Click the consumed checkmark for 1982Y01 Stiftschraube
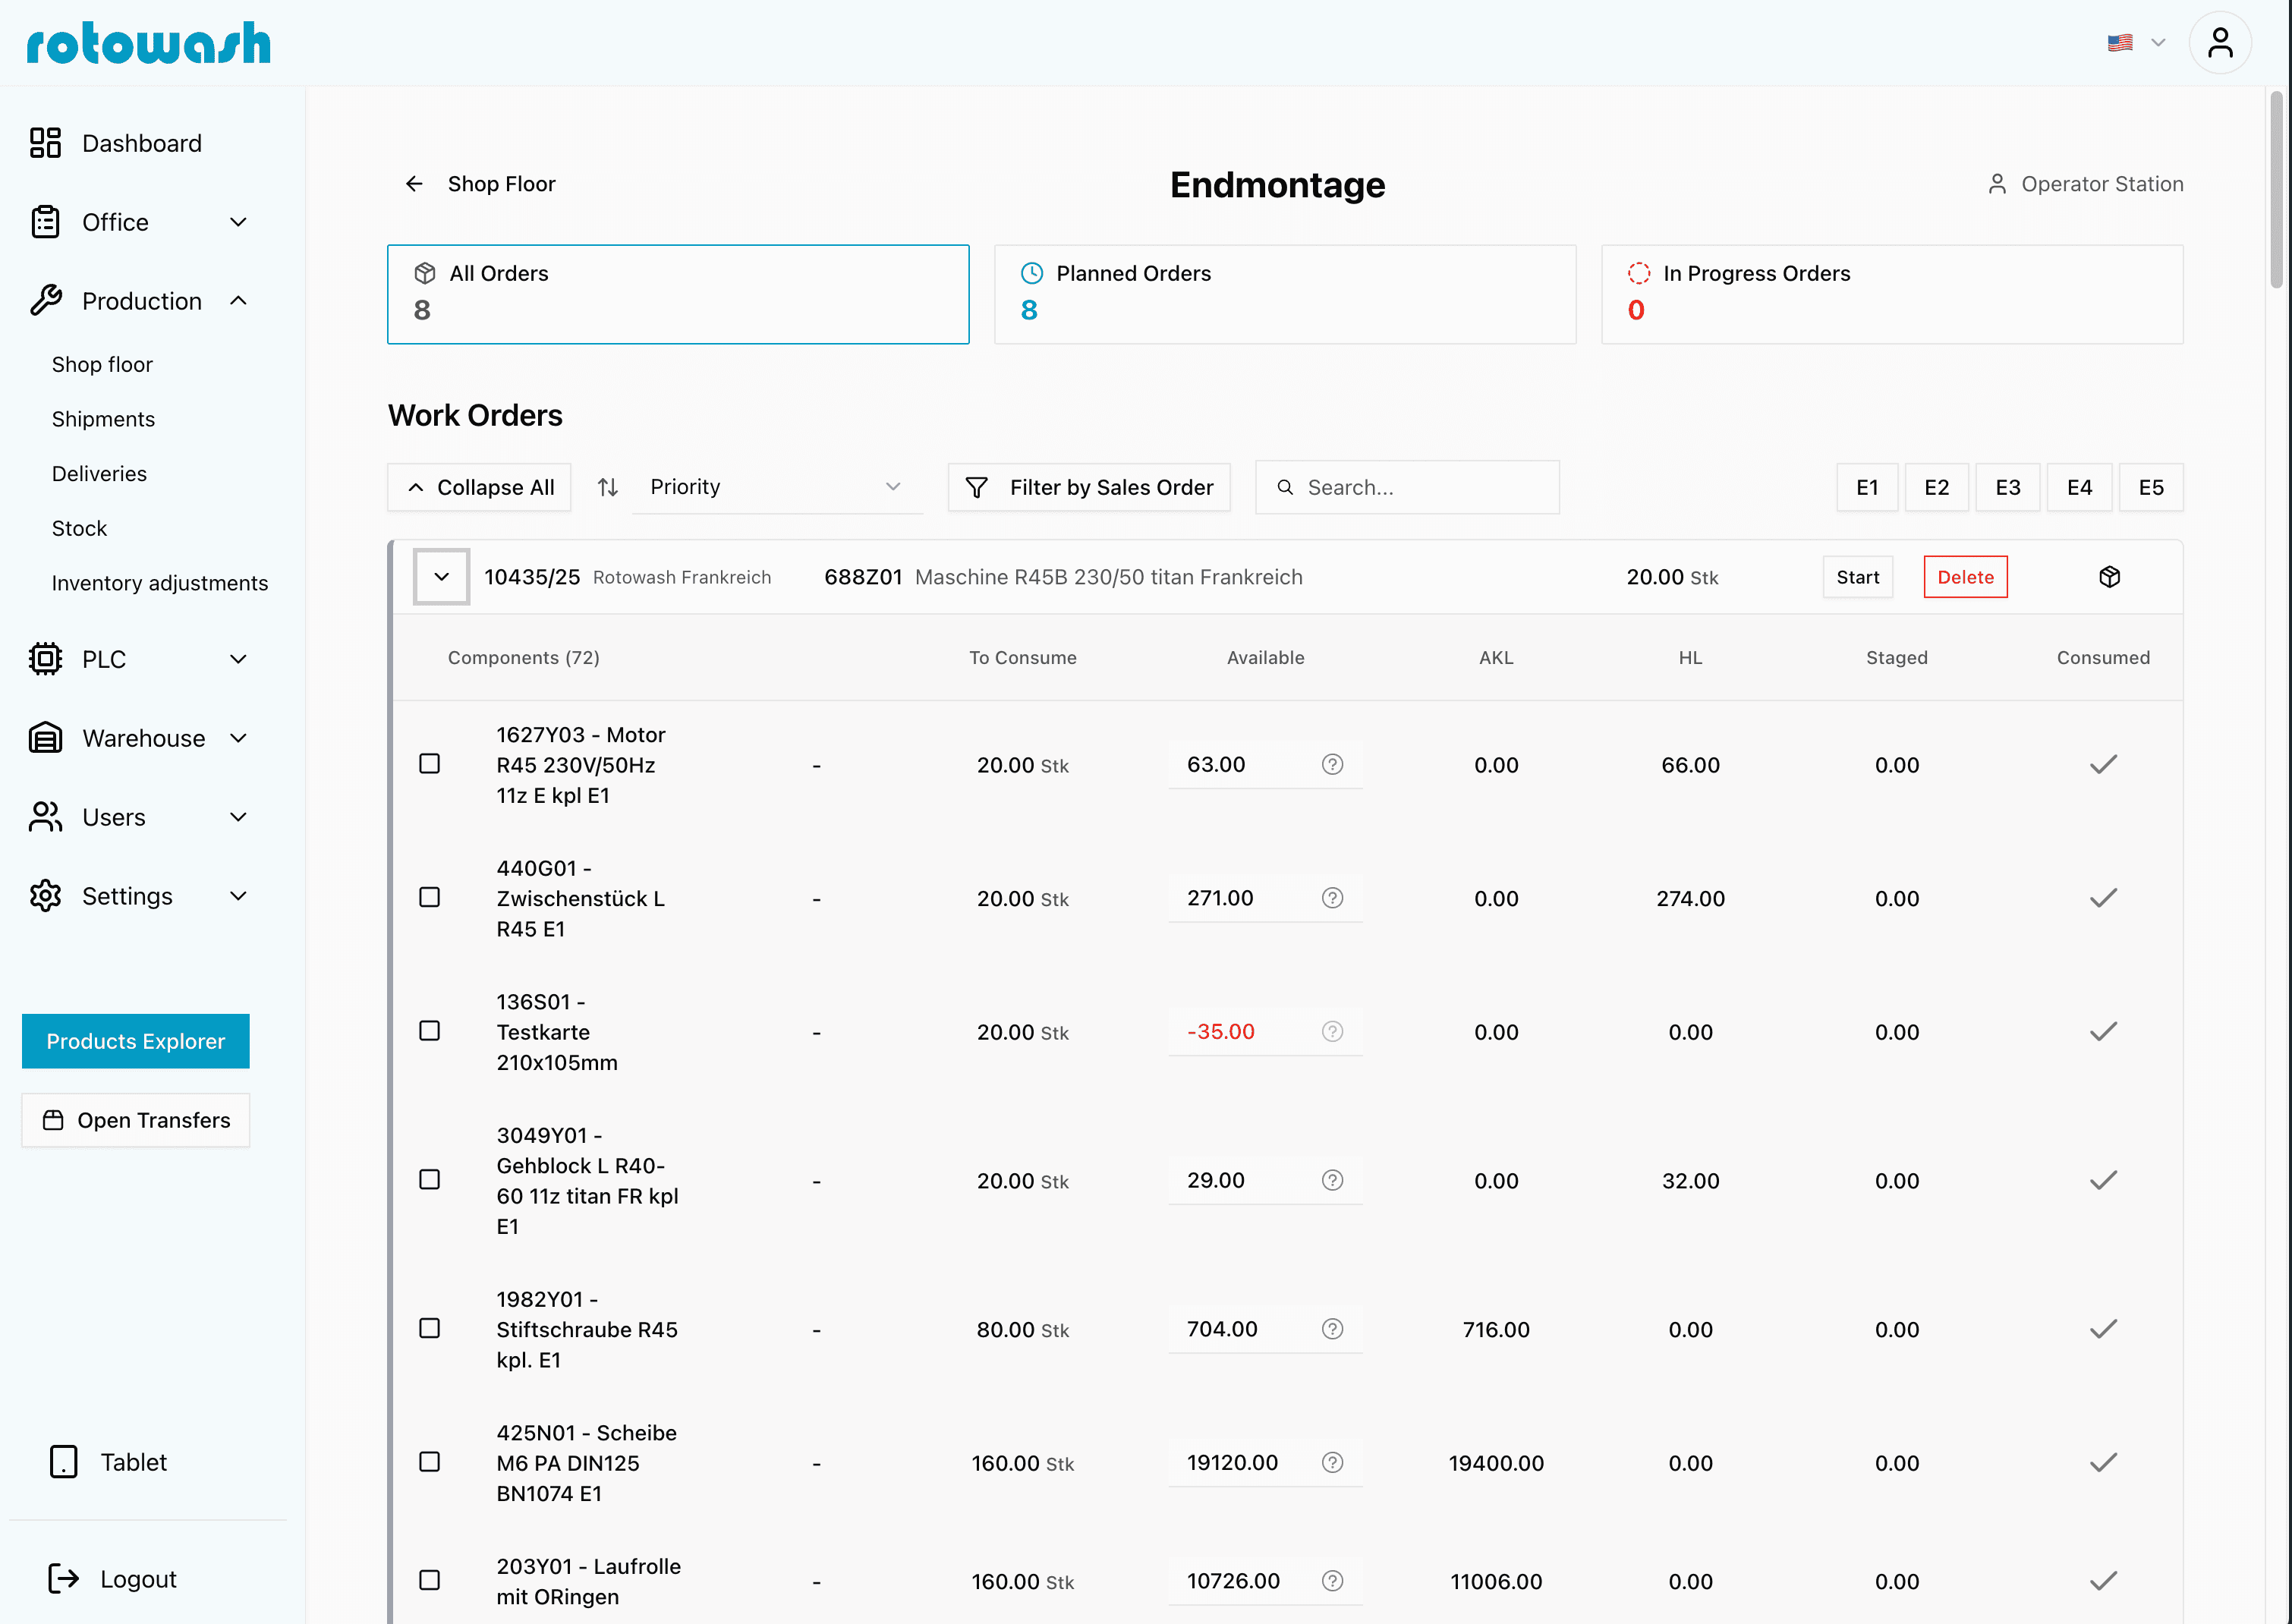2292x1624 pixels. point(2103,1329)
